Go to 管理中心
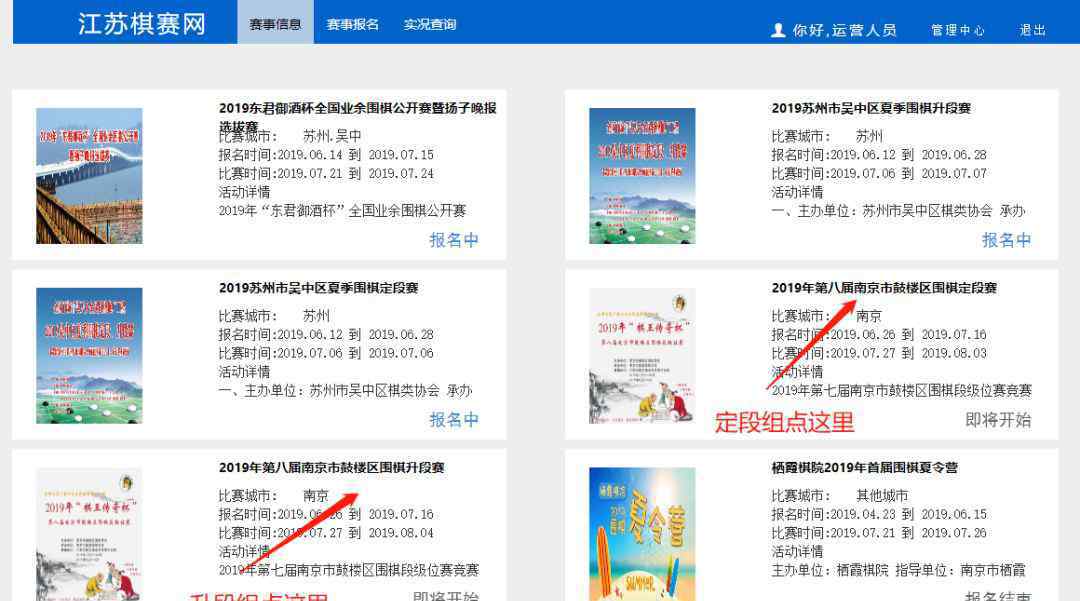The image size is (1080, 601). [957, 30]
